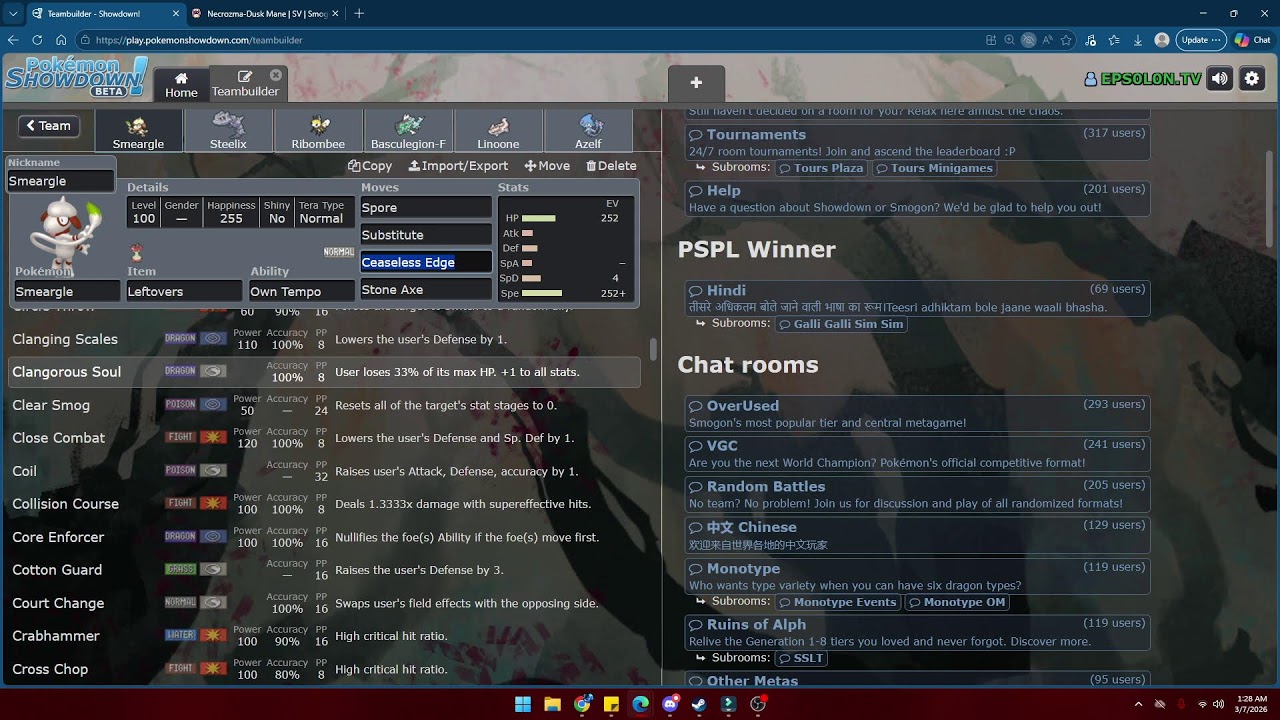This screenshot has height=720, width=1280.
Task: Select the Spore move slot
Action: click(x=426, y=208)
